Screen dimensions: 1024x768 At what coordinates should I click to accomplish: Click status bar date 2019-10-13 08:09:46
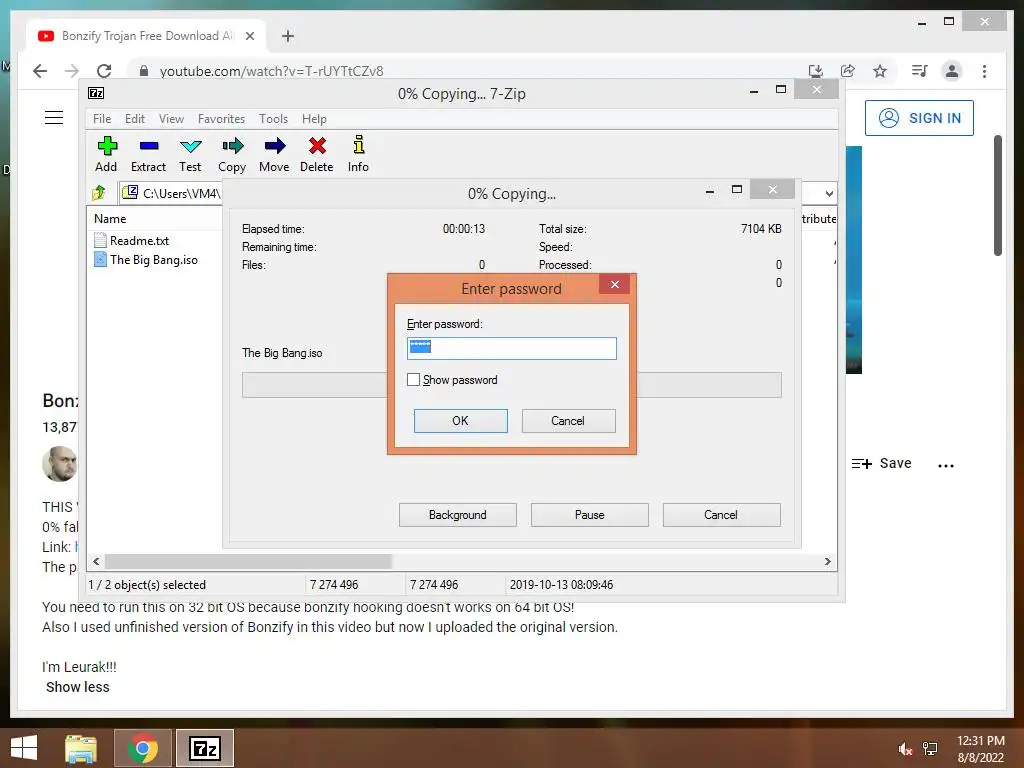(562, 584)
